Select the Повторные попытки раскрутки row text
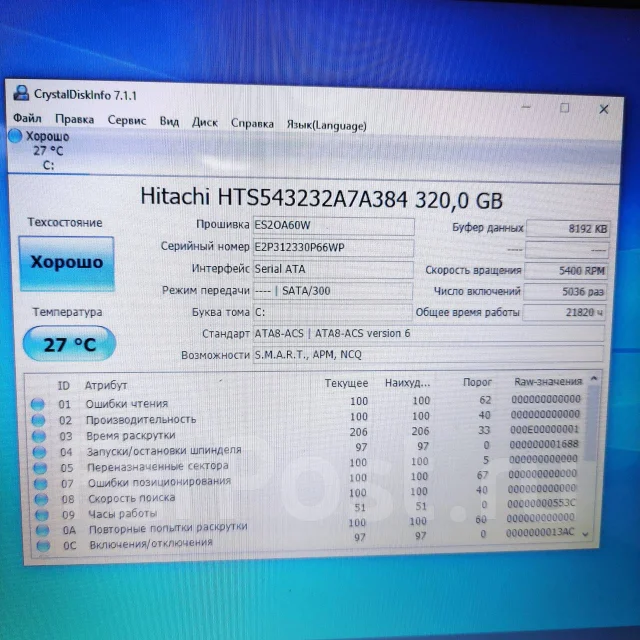Screen dimensions: 640x640 169,528
